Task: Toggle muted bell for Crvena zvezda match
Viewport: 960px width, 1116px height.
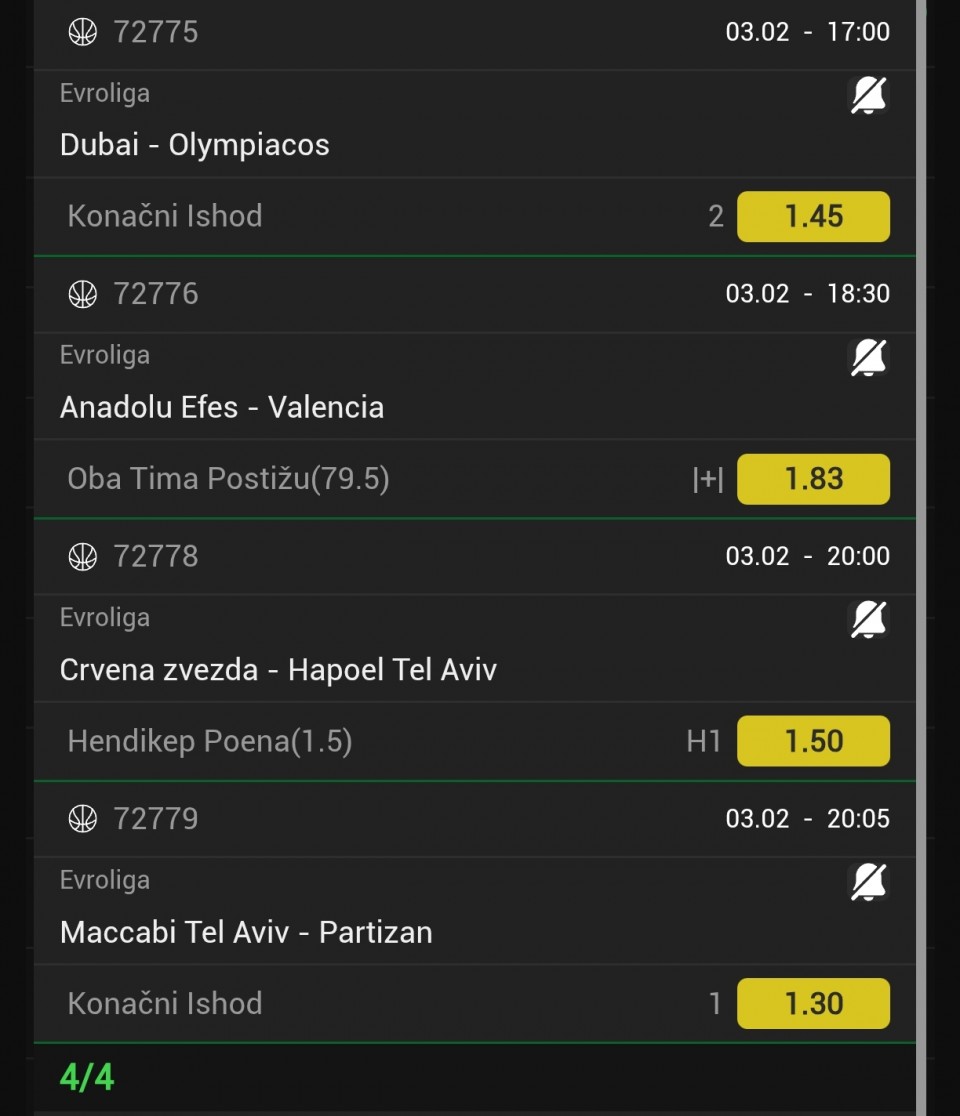Action: (x=868, y=620)
